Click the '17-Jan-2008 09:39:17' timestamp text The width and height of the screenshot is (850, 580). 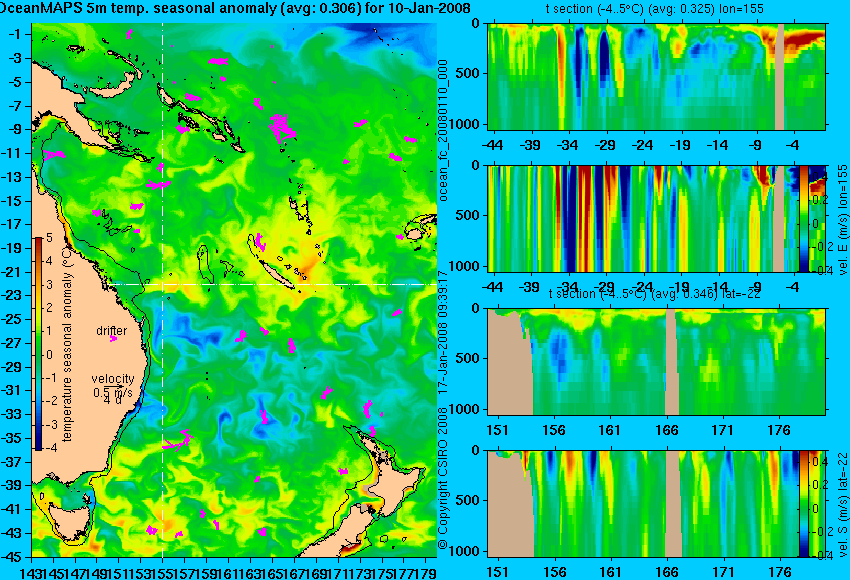(443, 332)
